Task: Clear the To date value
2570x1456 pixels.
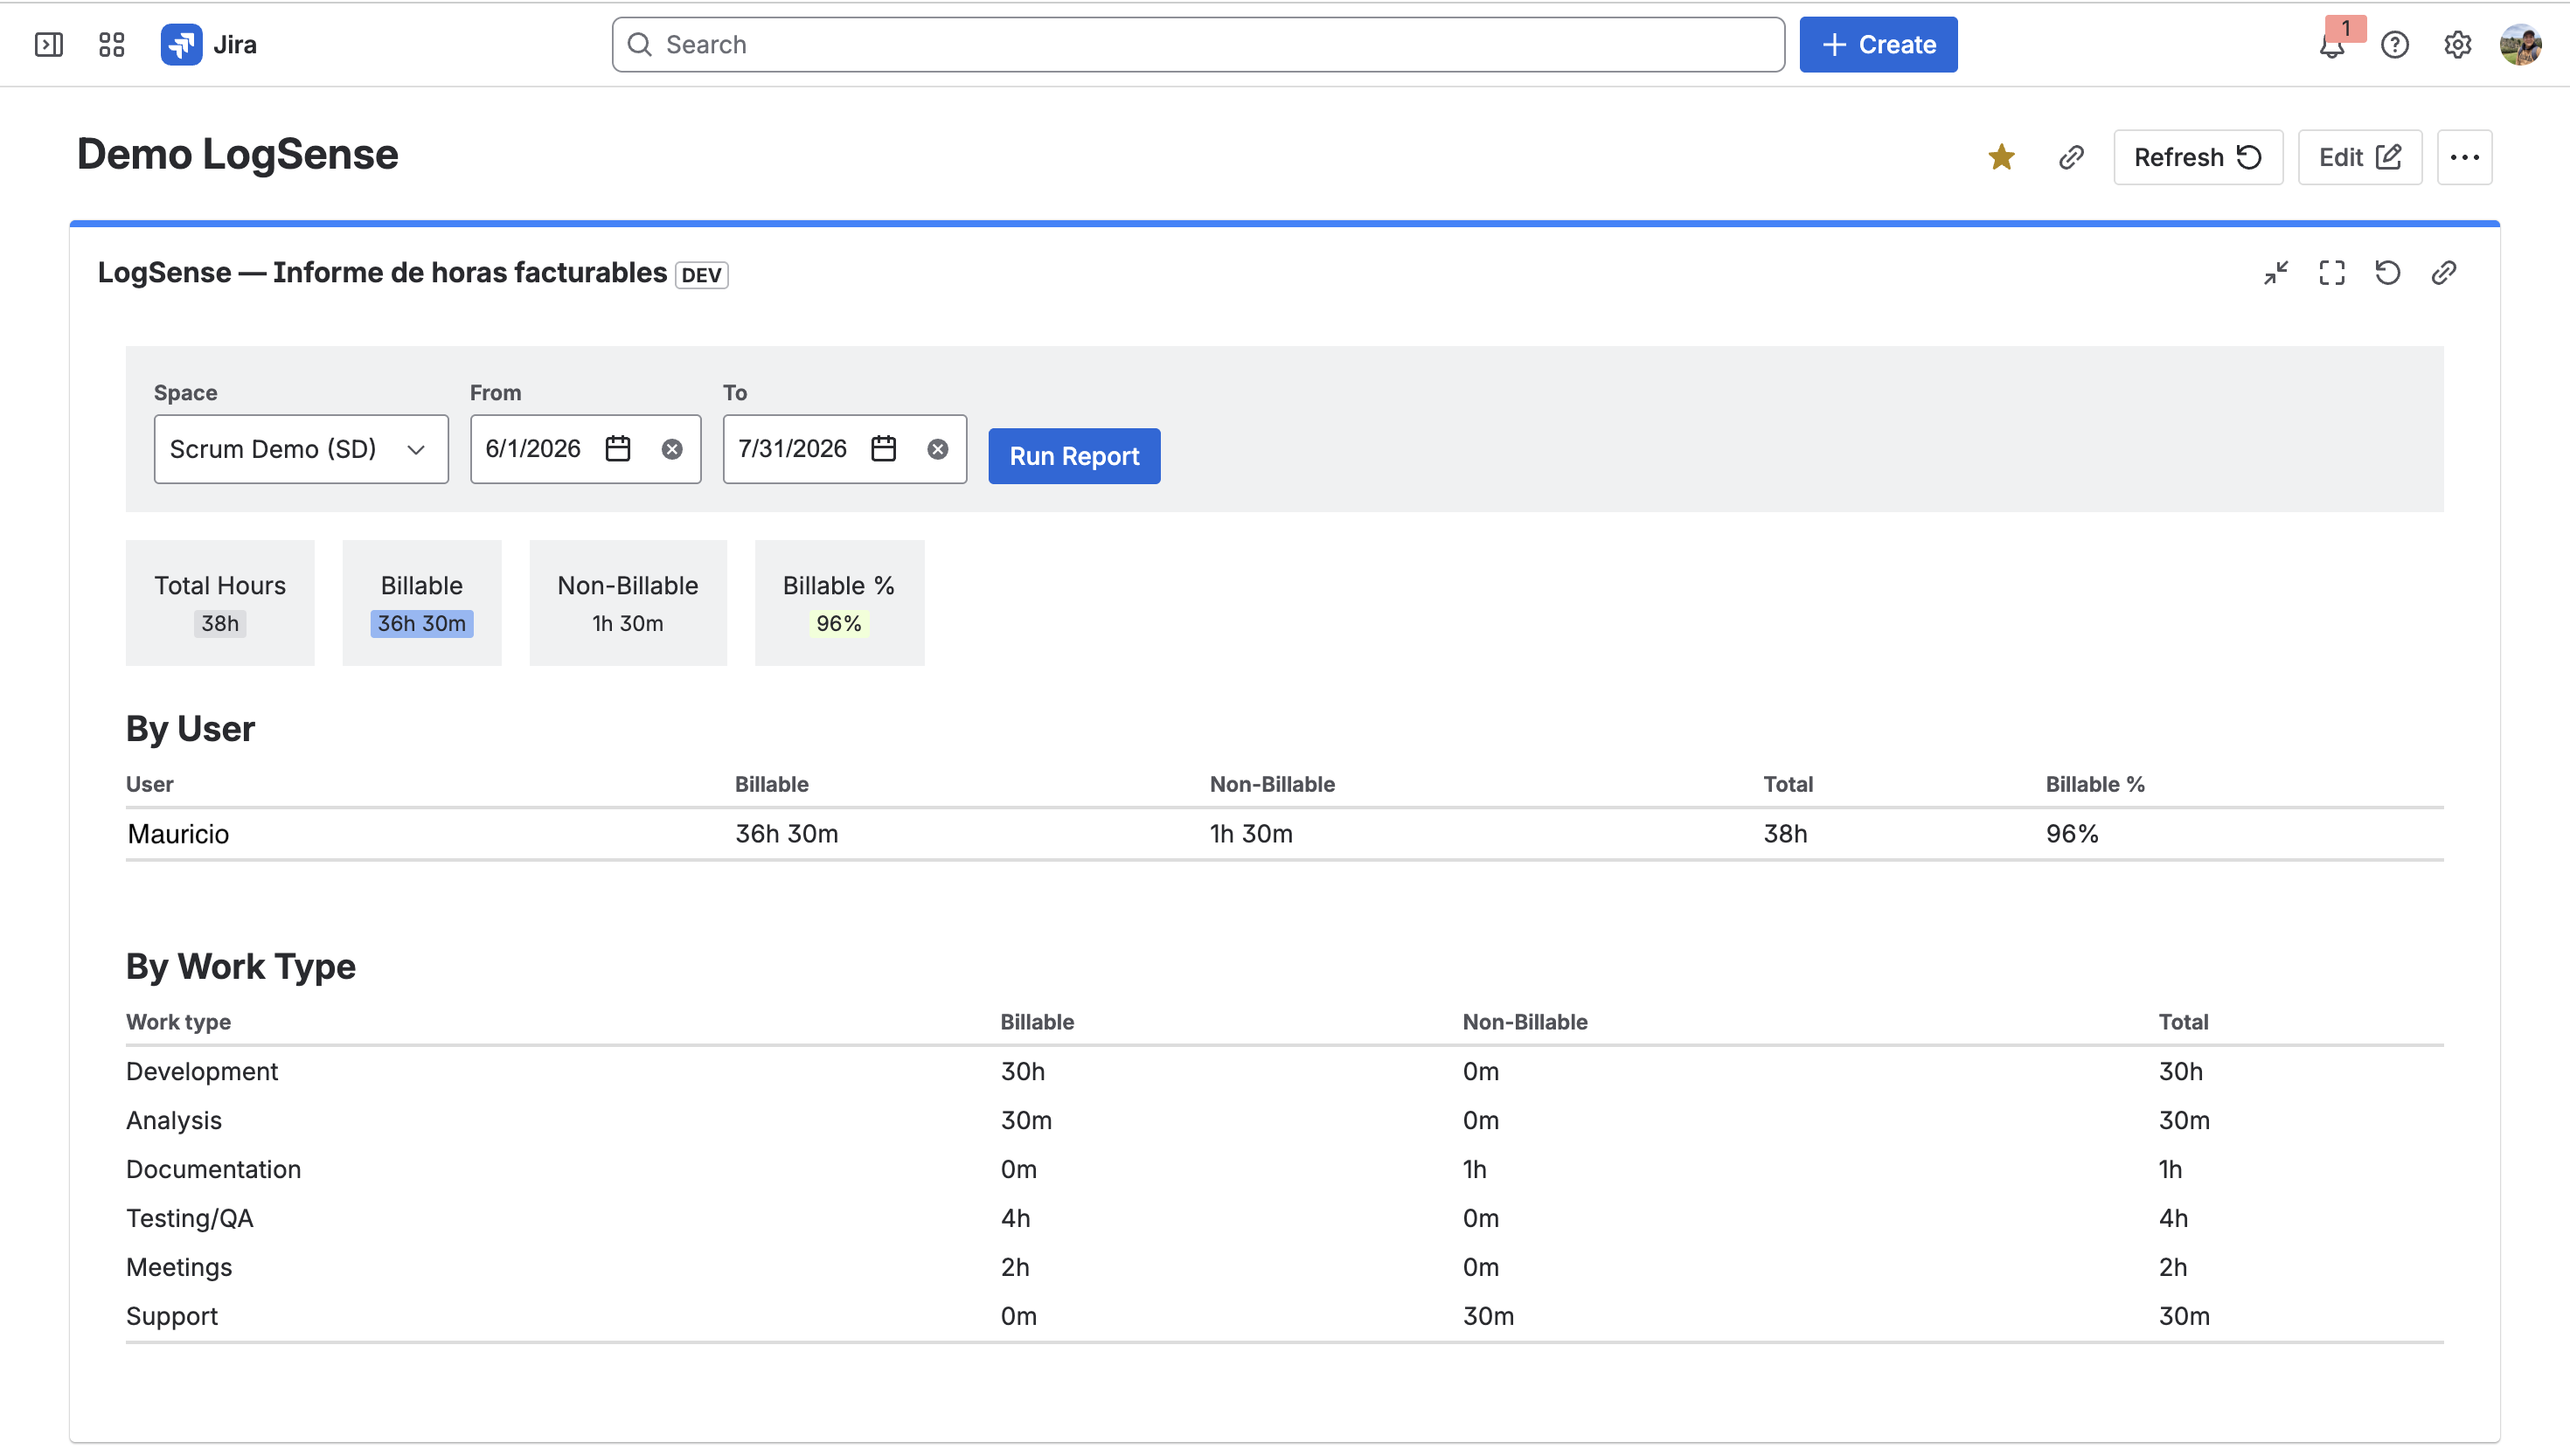Action: (937, 449)
